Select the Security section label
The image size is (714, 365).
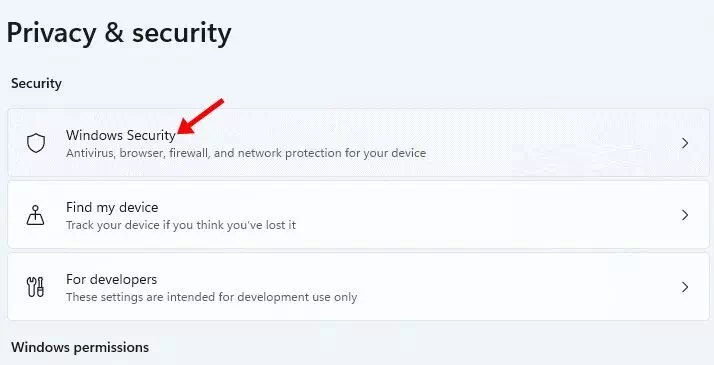[36, 83]
